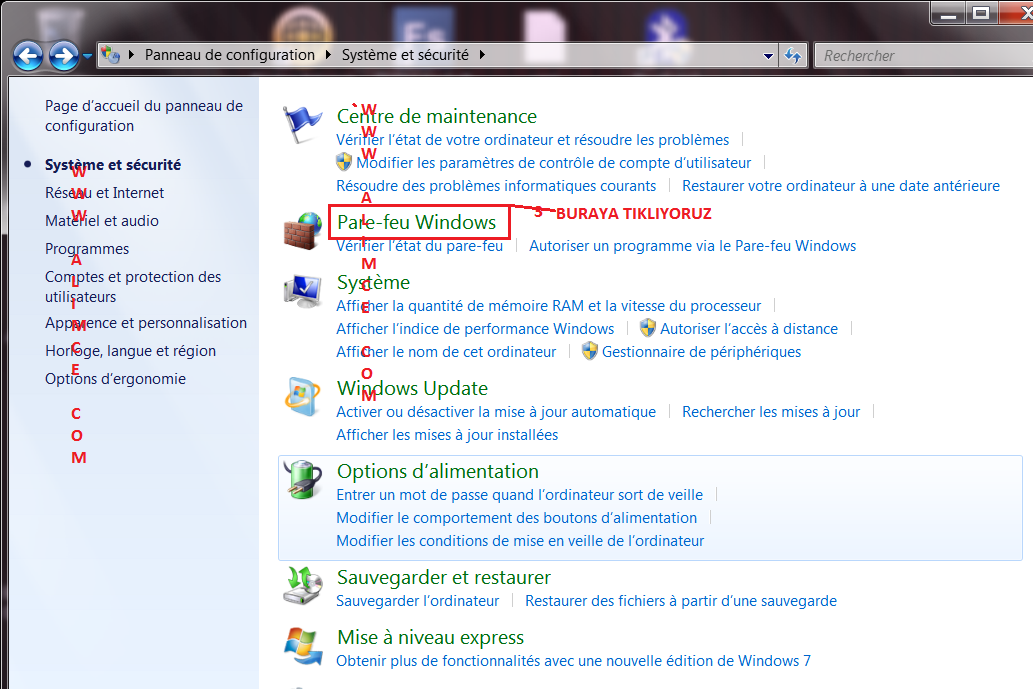Expand arrow after Panneau de configuration breadcrumb
The height and width of the screenshot is (689, 1033).
pos(328,55)
